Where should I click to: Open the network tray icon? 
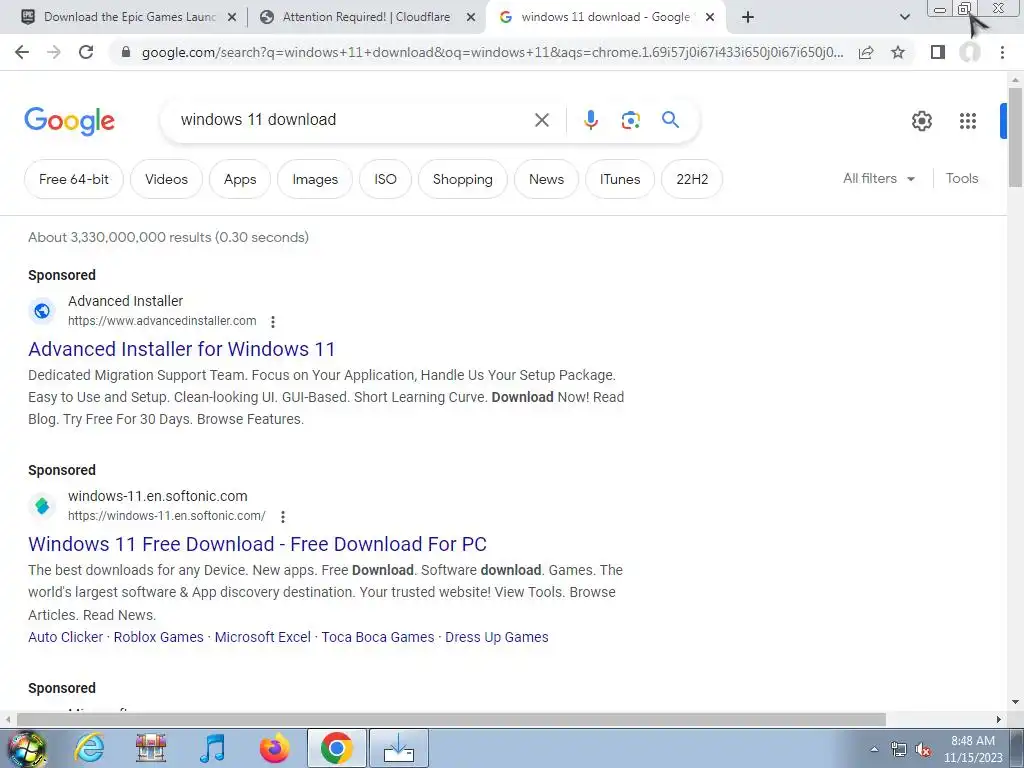coord(899,750)
